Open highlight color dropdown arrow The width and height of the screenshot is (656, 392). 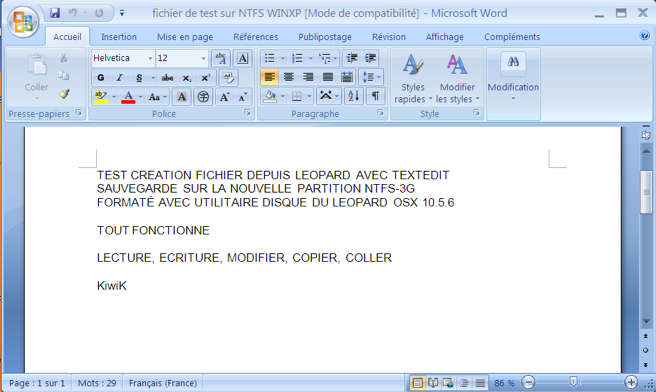[x=114, y=97]
